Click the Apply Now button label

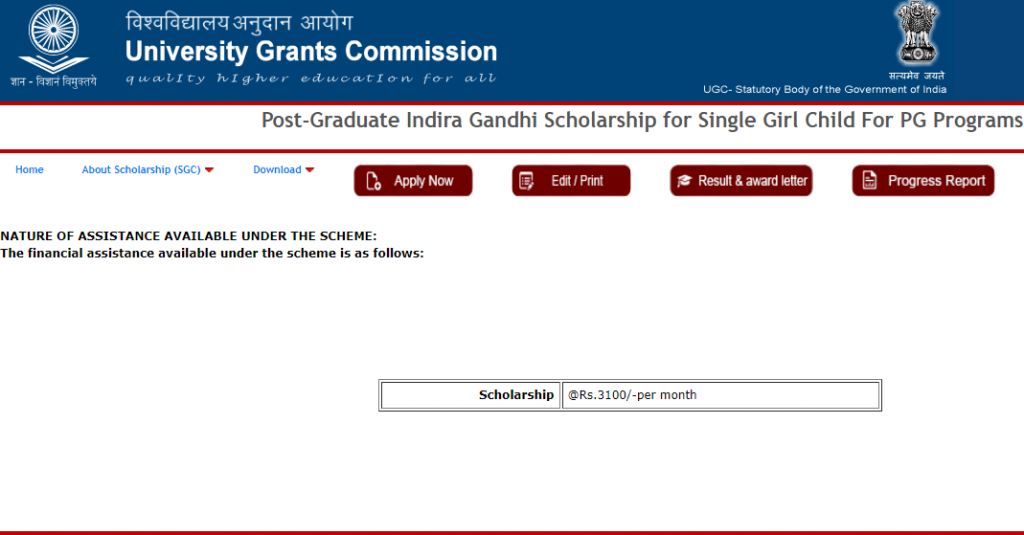click(423, 181)
